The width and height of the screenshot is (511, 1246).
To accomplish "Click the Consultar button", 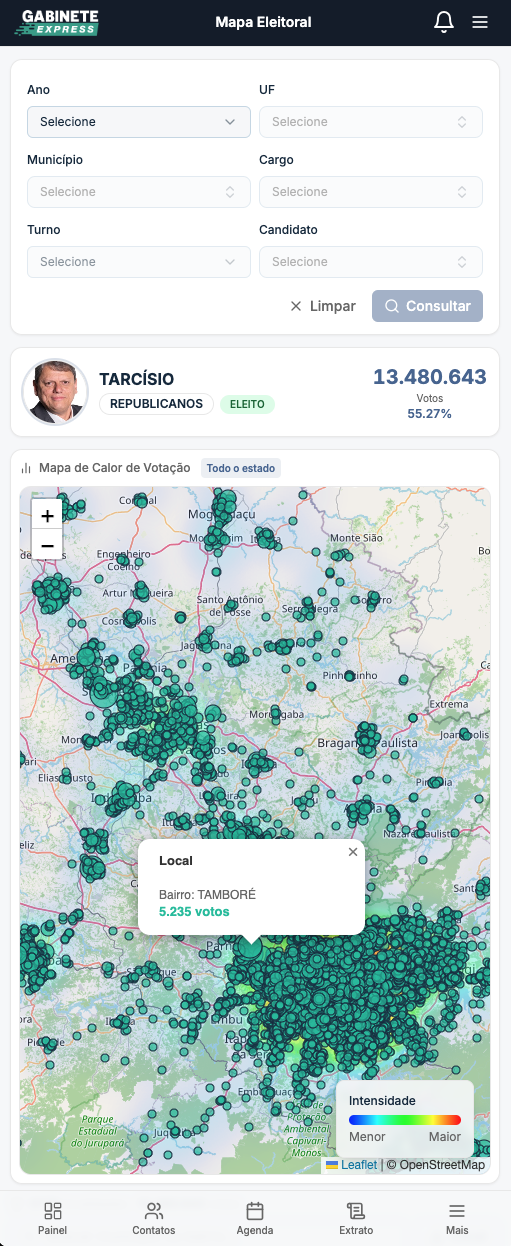I will (427, 306).
